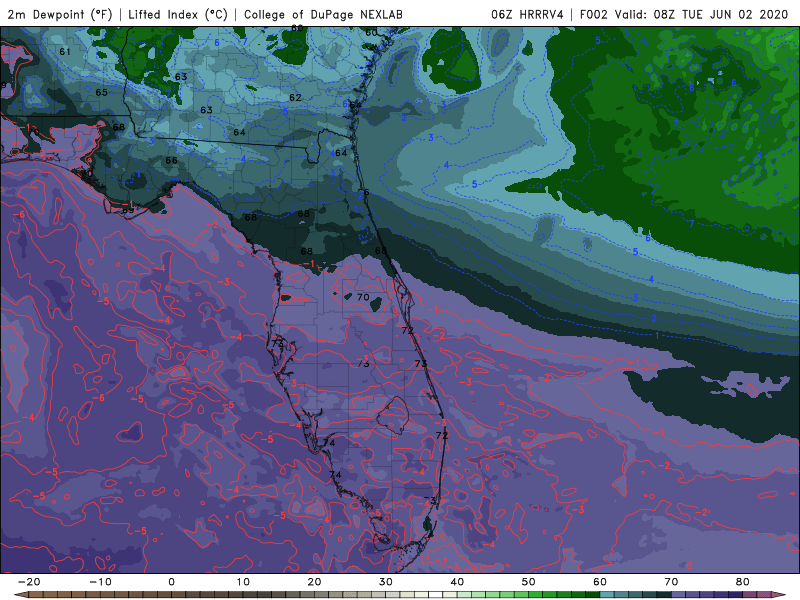Click the 60 value on the color scale
The height and width of the screenshot is (600, 800).
click(x=600, y=582)
